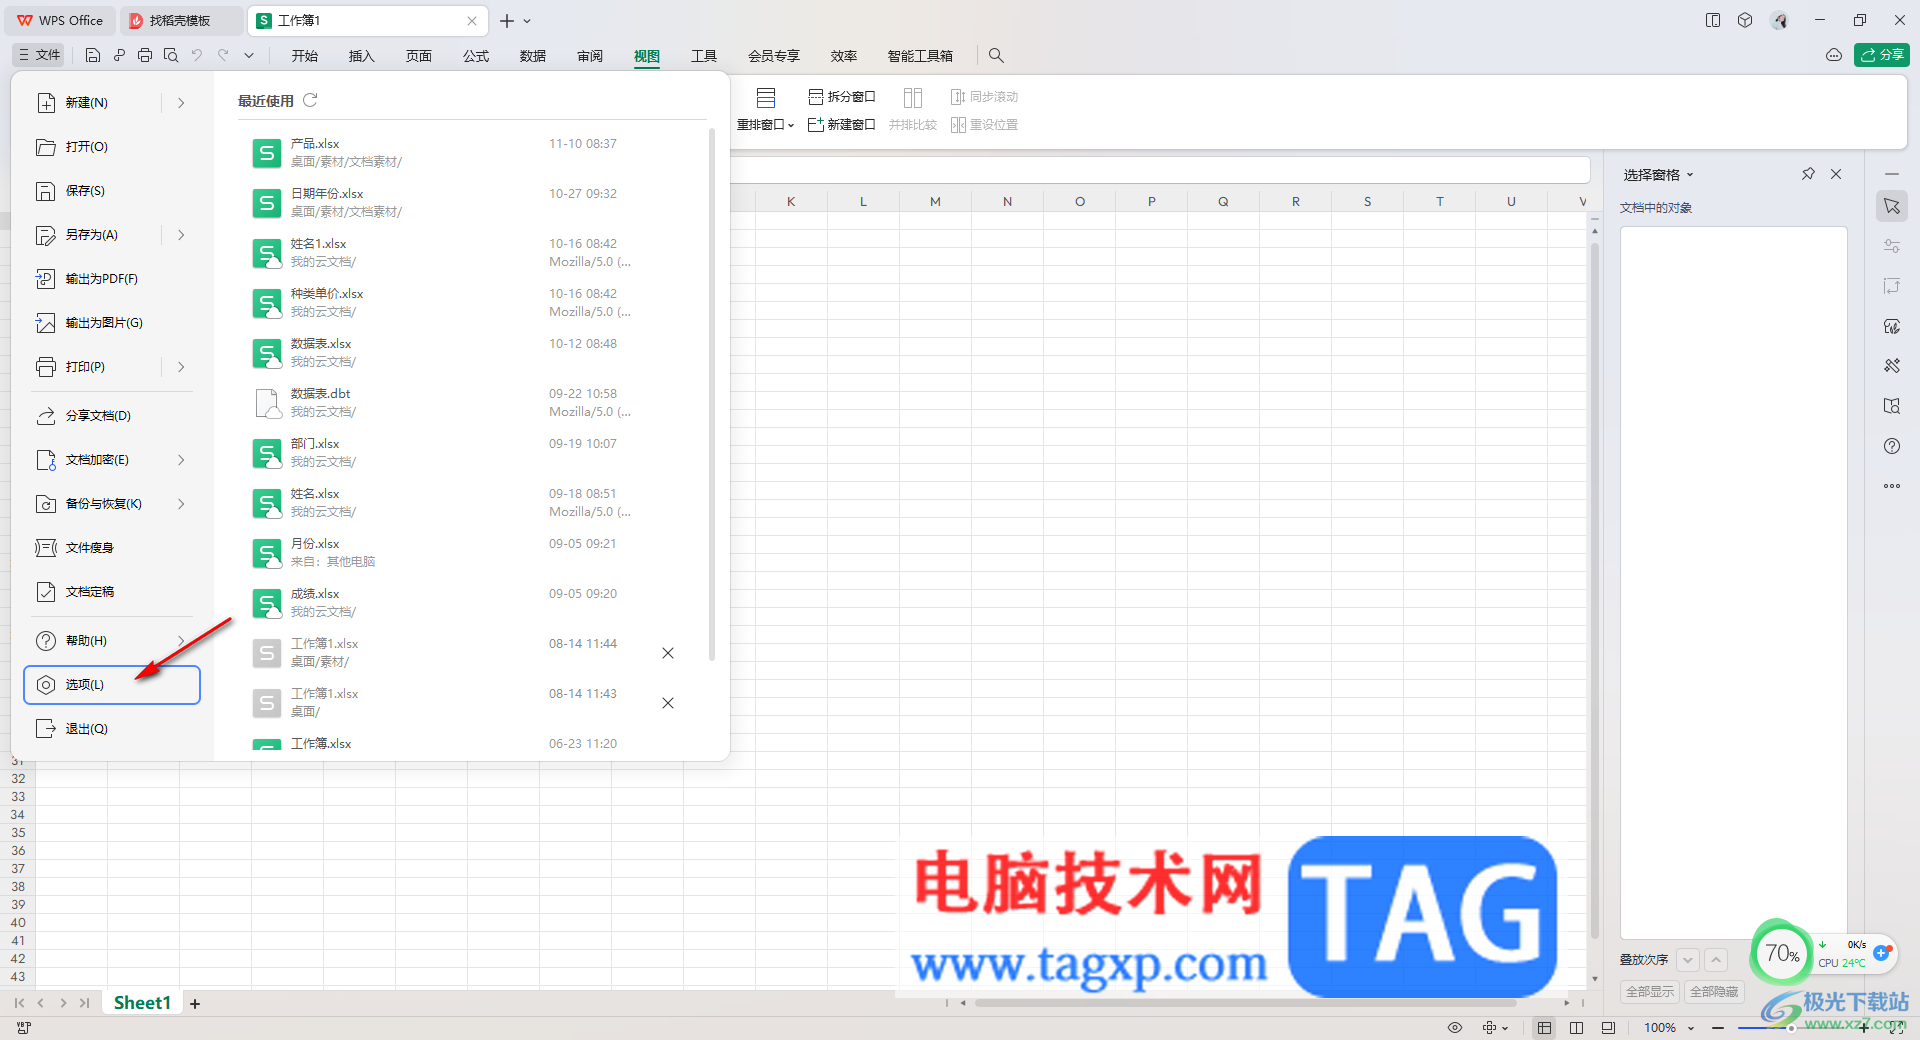Viewport: 1920px width, 1040px height.
Task: Add a new sheet with plus icon
Action: point(195,1003)
